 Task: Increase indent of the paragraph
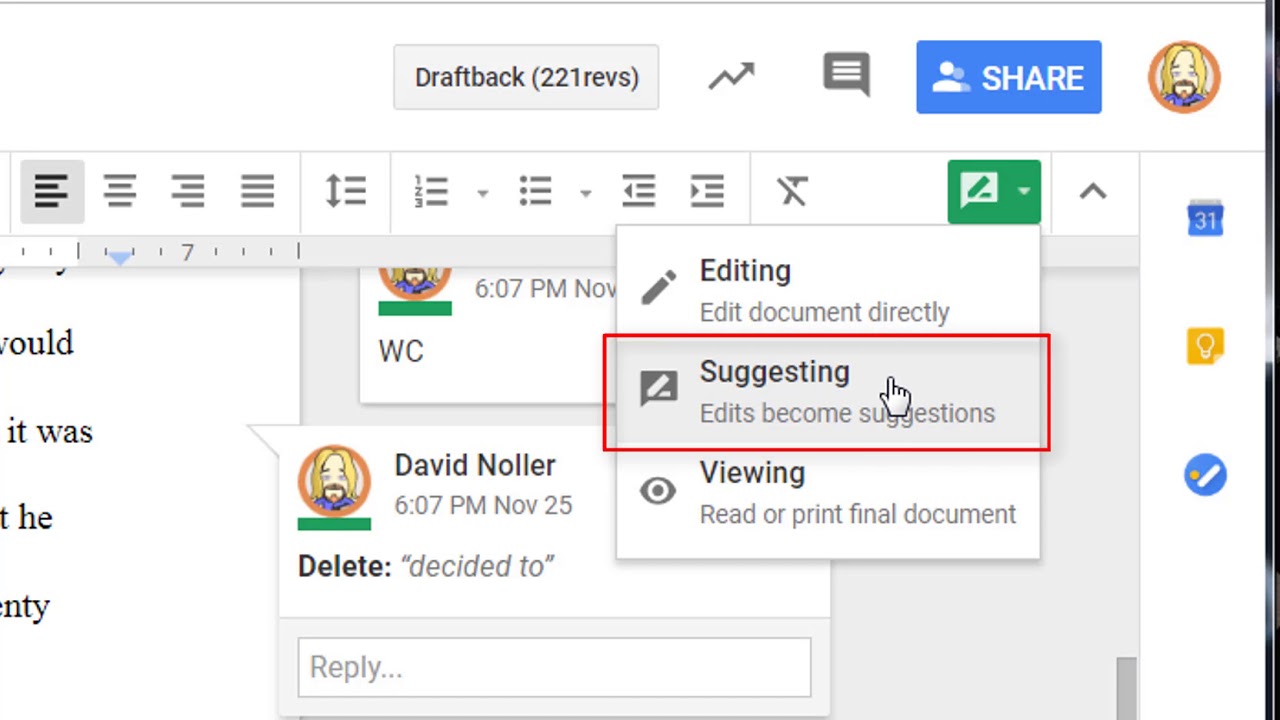[x=707, y=191]
